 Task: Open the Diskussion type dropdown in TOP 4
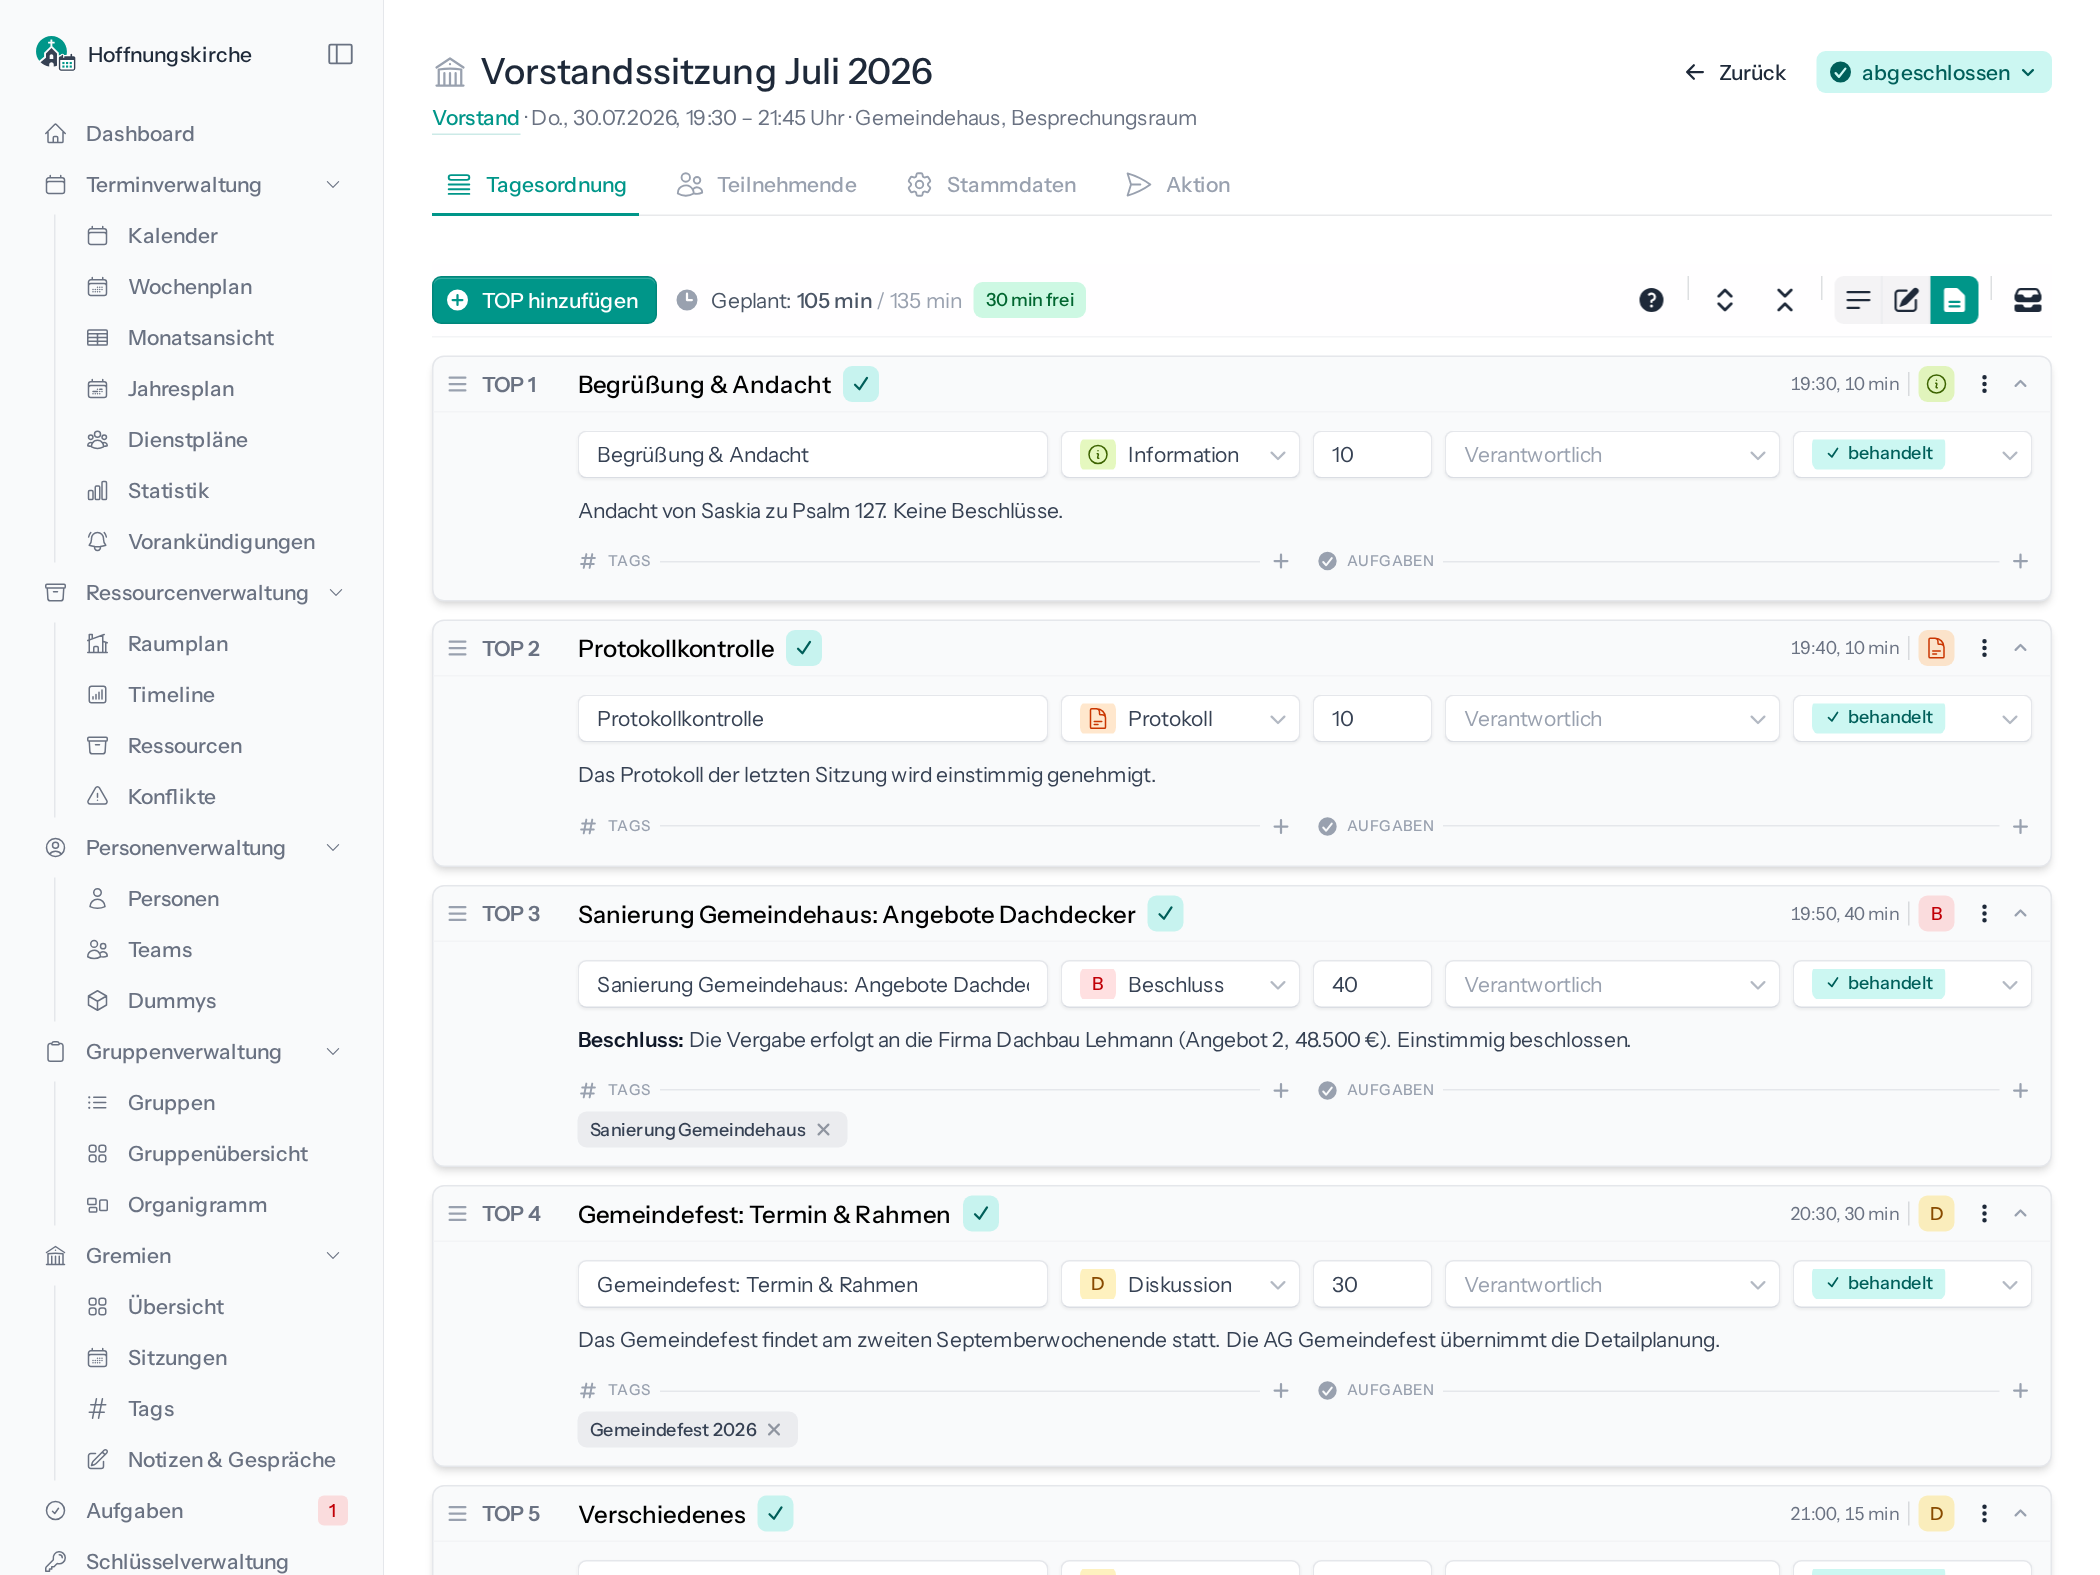click(1180, 1284)
